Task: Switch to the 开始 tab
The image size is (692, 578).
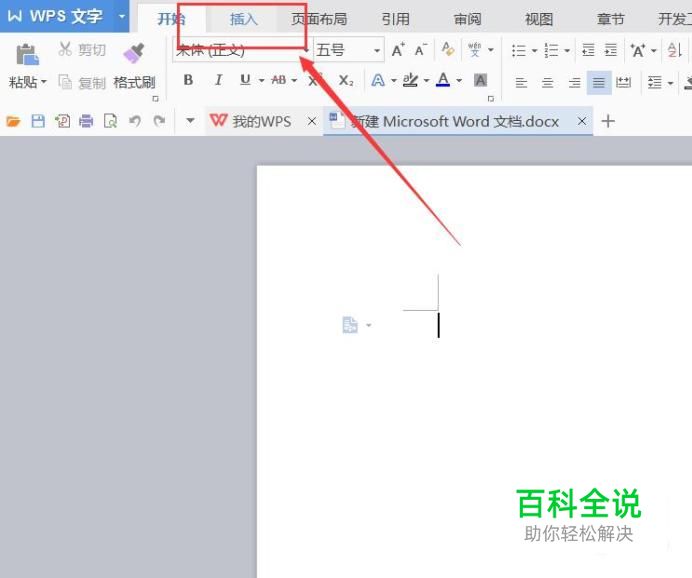Action: tap(171, 19)
